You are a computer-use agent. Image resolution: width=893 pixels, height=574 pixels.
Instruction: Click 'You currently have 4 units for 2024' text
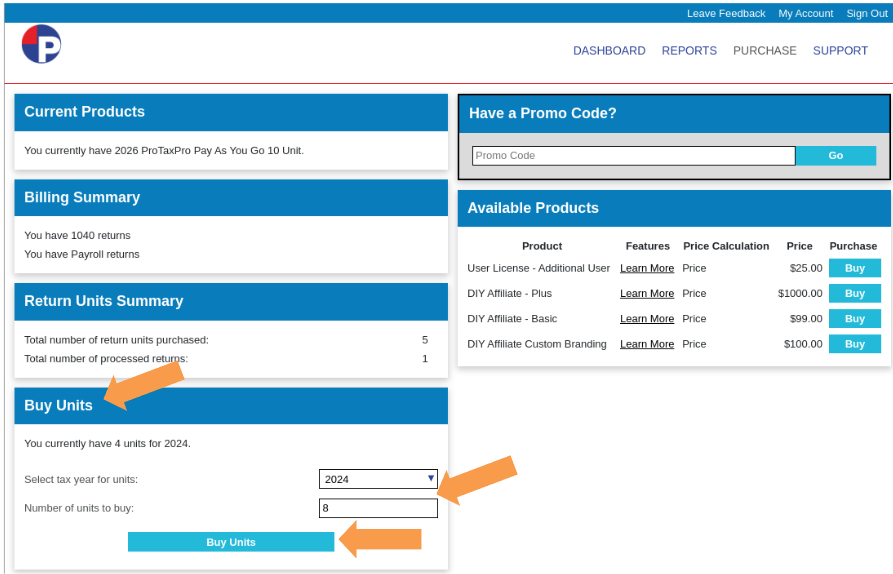108,444
